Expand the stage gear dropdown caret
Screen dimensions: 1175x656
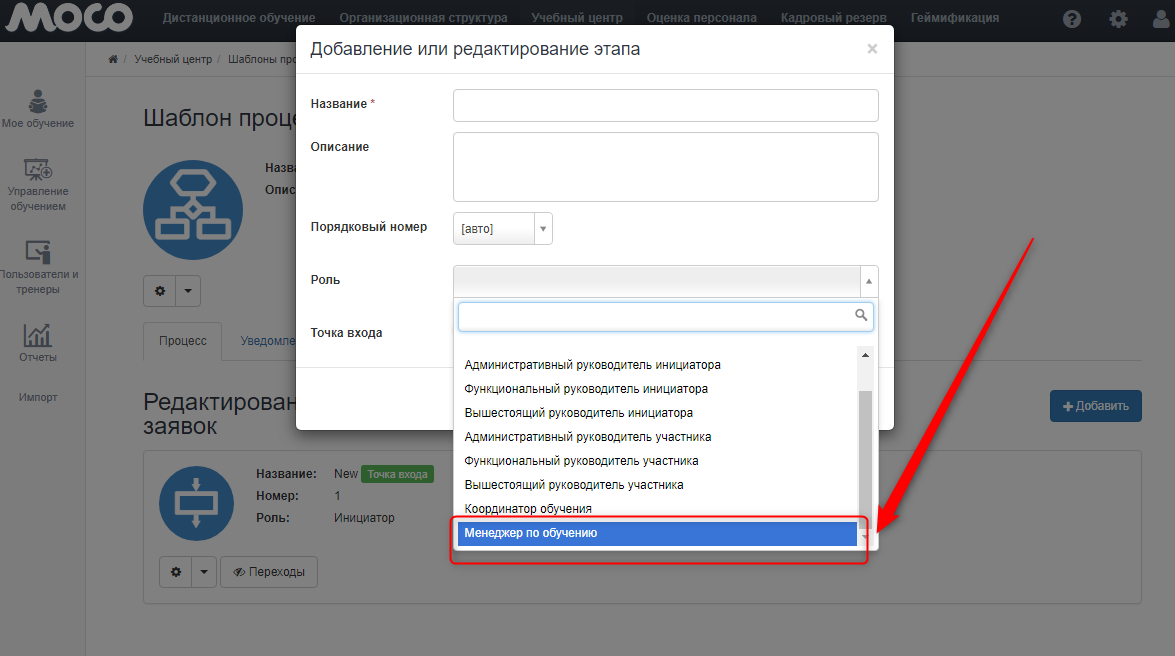coord(204,572)
